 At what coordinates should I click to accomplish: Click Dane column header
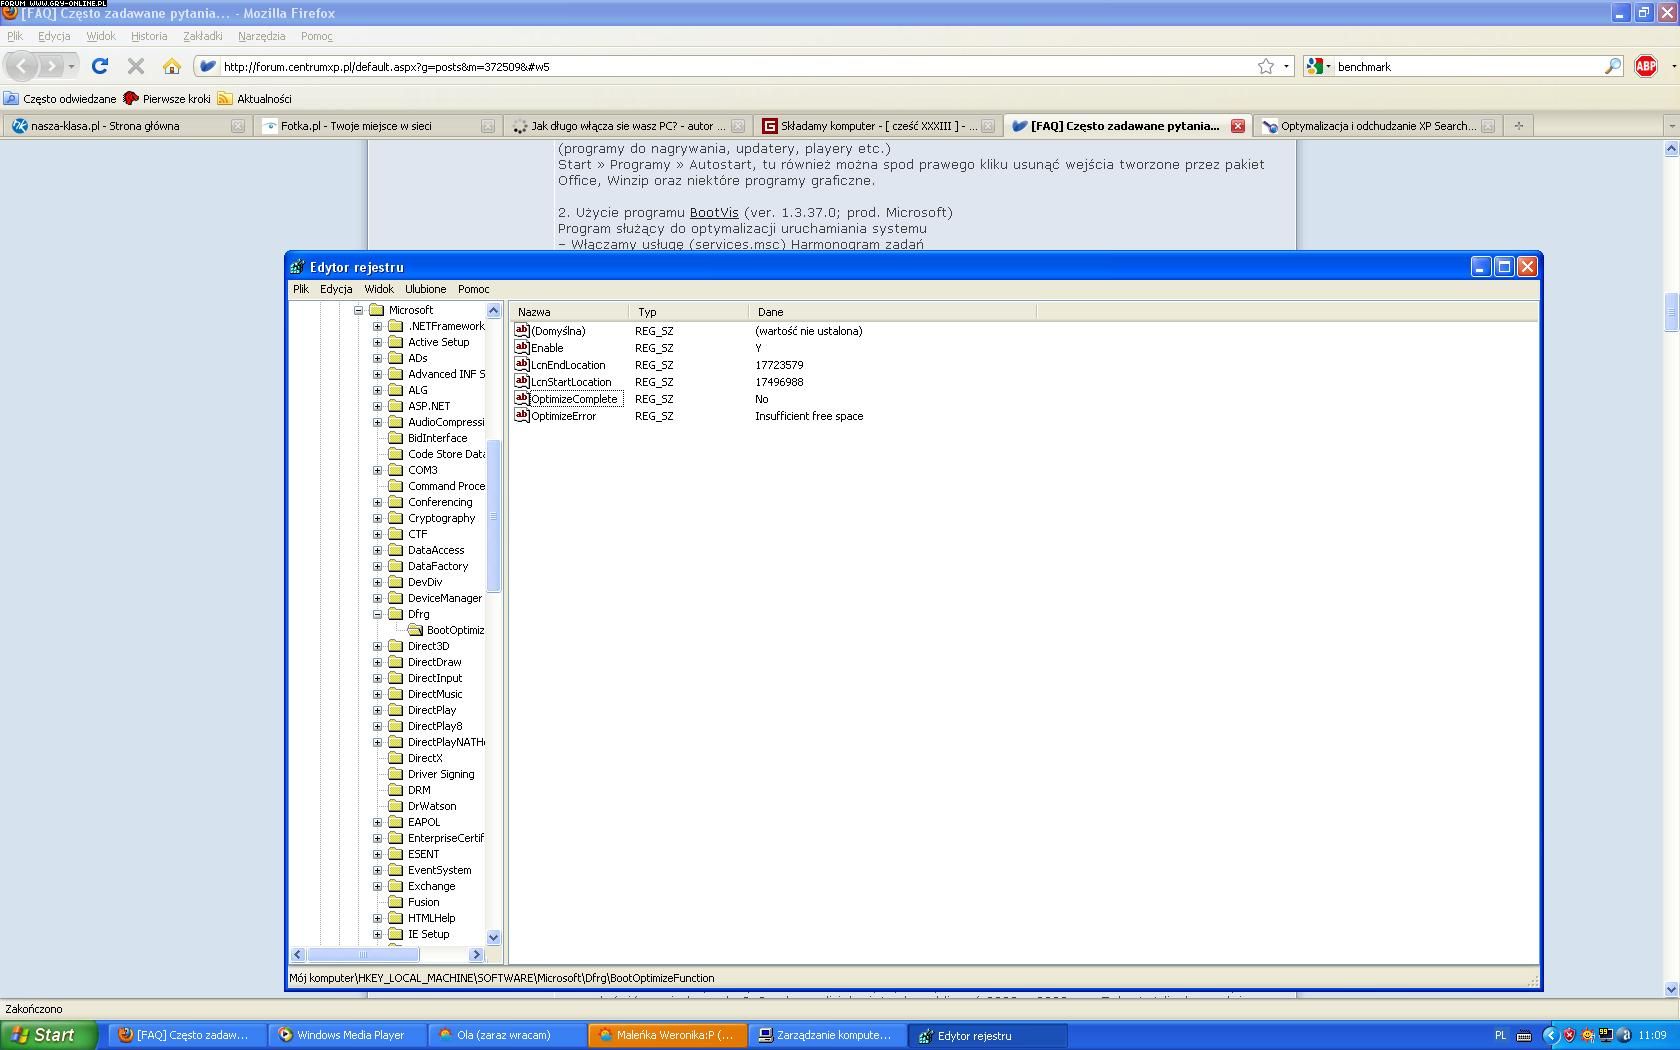pos(892,312)
